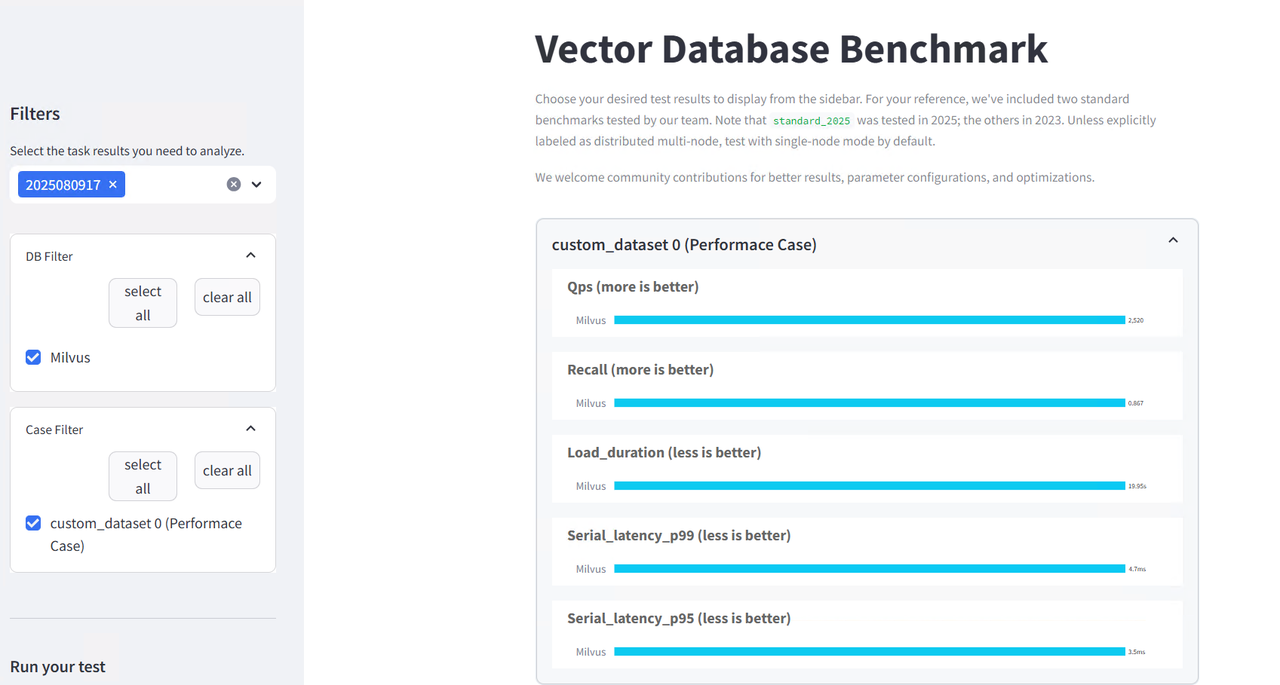Click the task results multiselect field
This screenshot has height=685, width=1280.
[143, 185]
